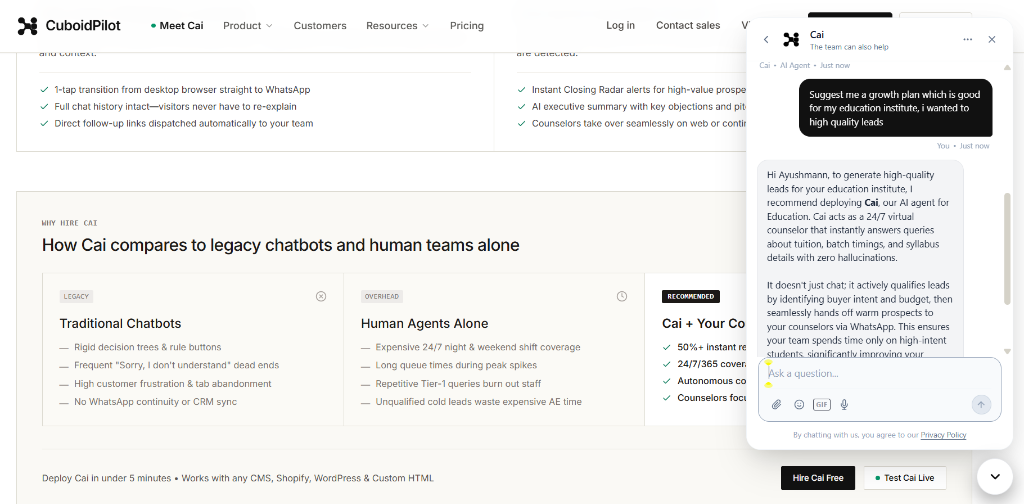Click the Cai avatar in chat header
This screenshot has width=1024, height=504.
click(x=792, y=40)
